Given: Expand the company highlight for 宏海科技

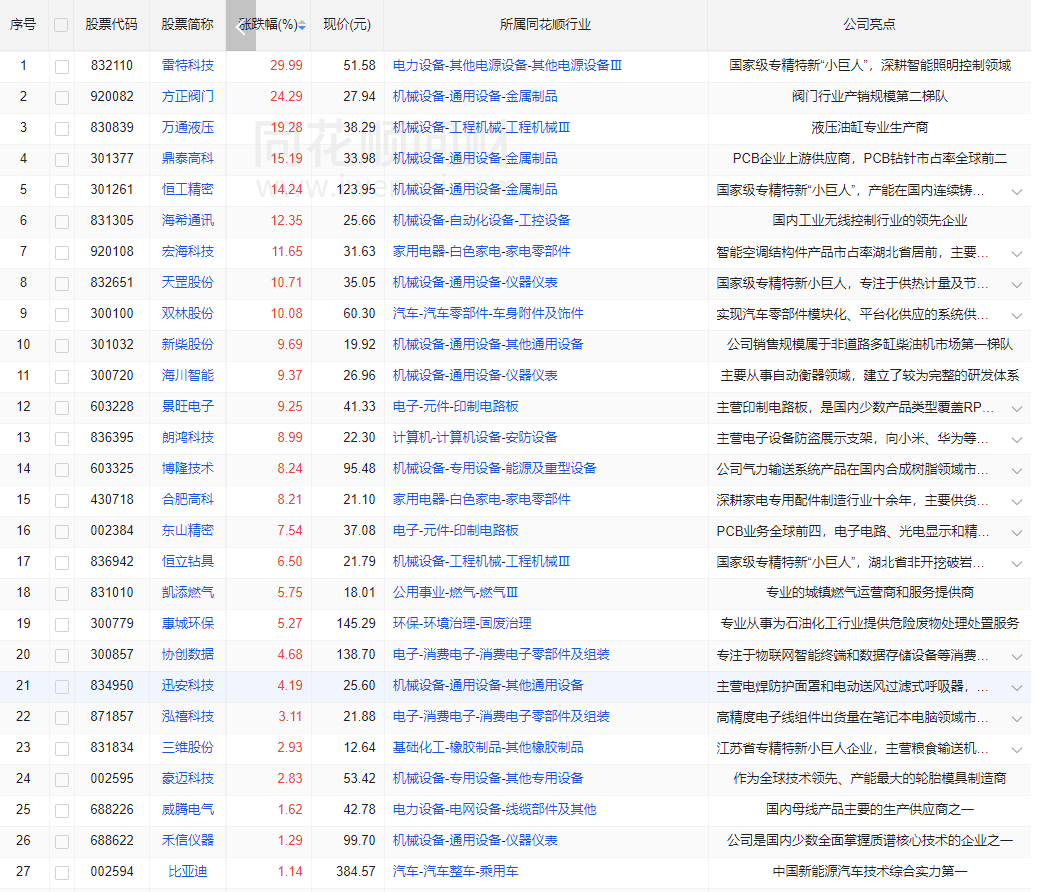Looking at the screenshot, I should coord(1016,254).
